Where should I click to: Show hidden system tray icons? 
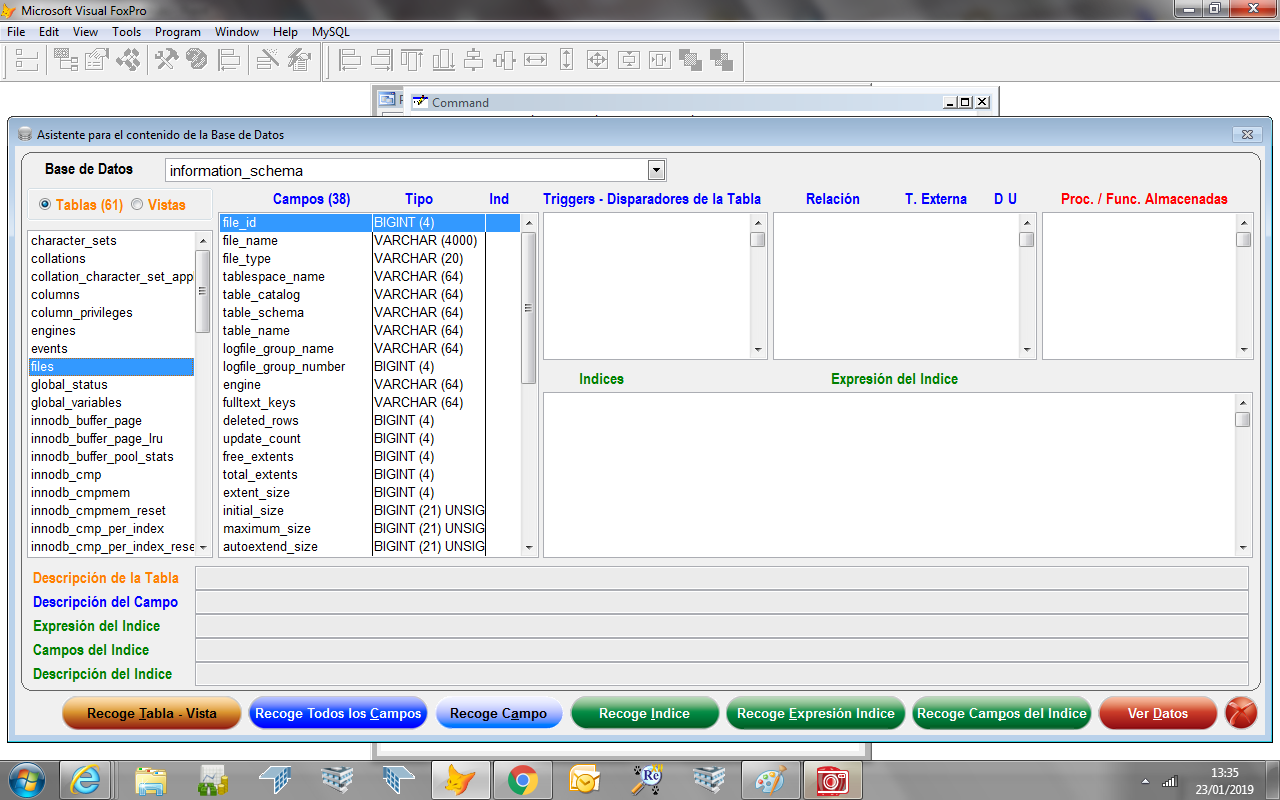[1145, 781]
